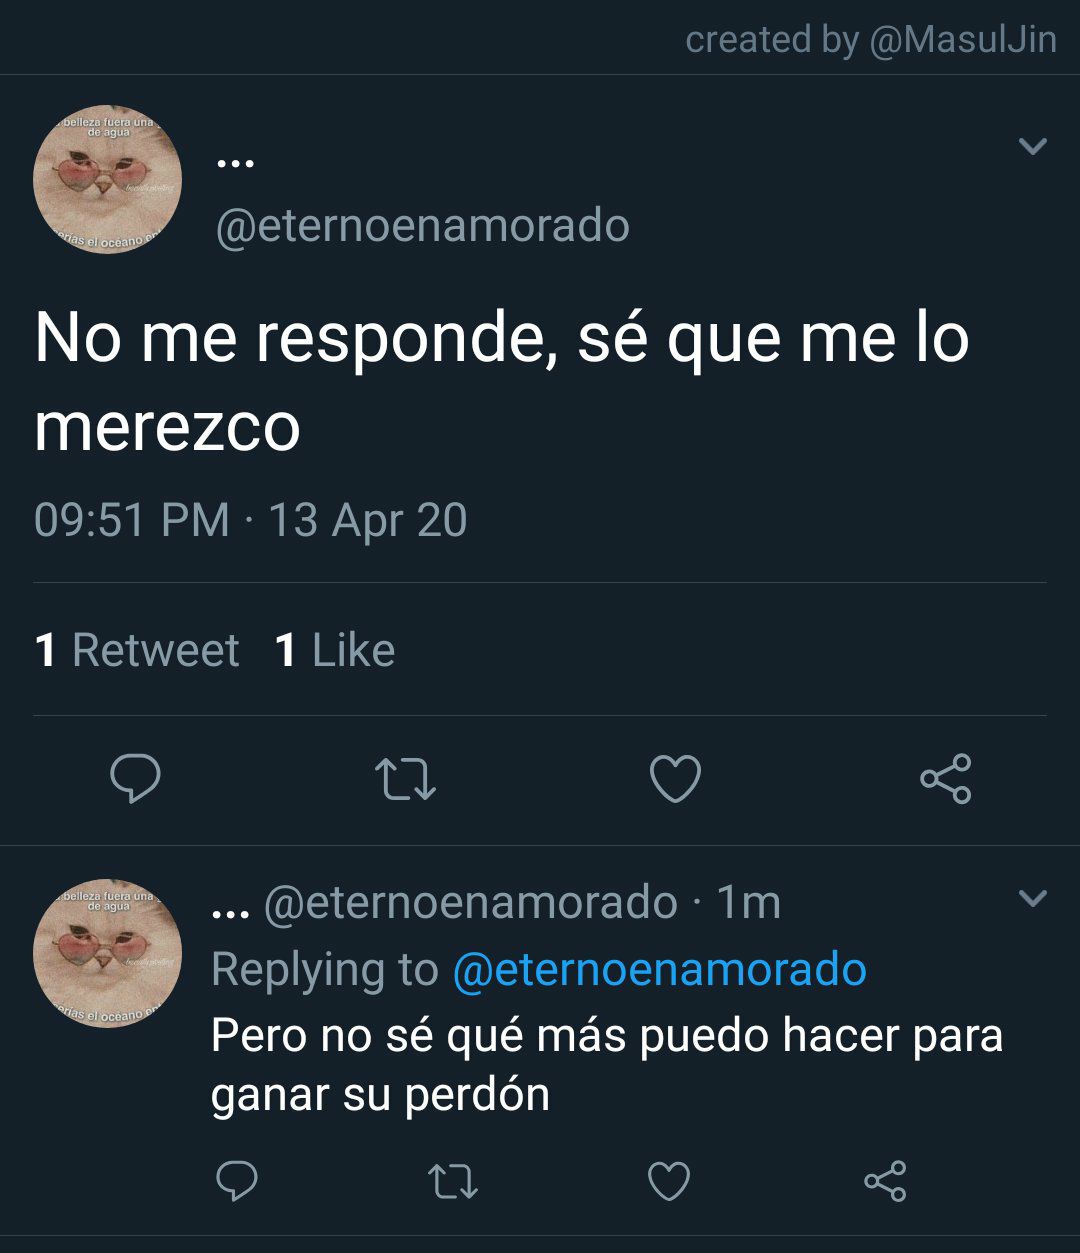The width and height of the screenshot is (1080, 1253).
Task: Expand reply tweet options chevron
Action: coord(1032,897)
